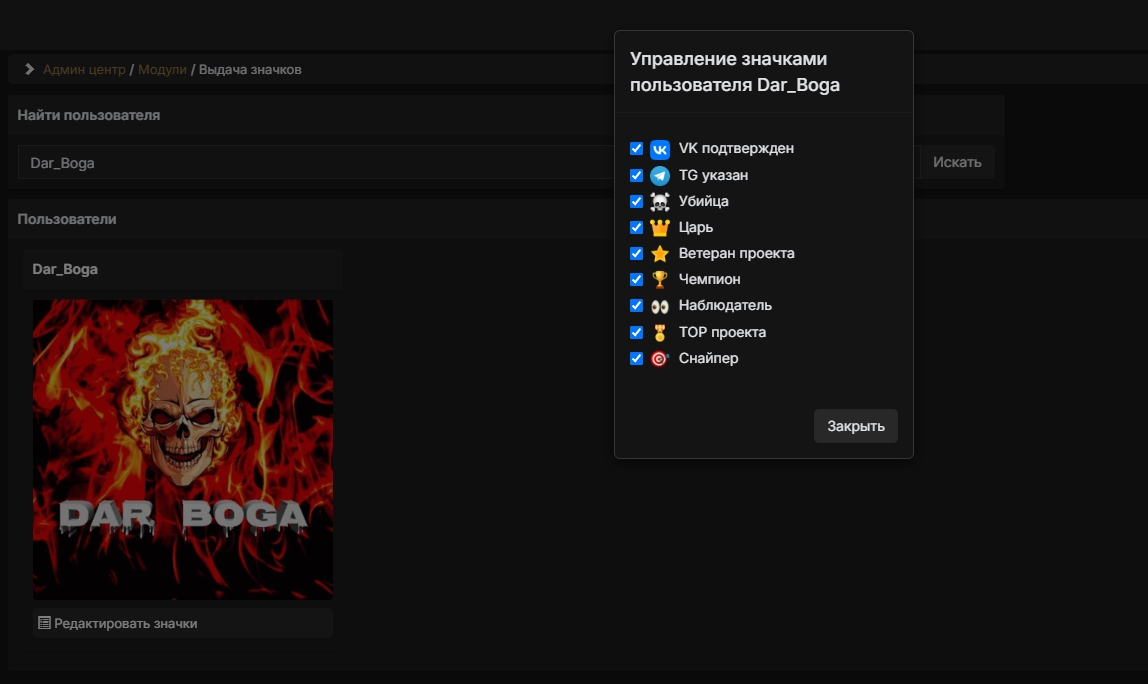Click the VK badge icon
The image size is (1148, 684).
[659, 149]
